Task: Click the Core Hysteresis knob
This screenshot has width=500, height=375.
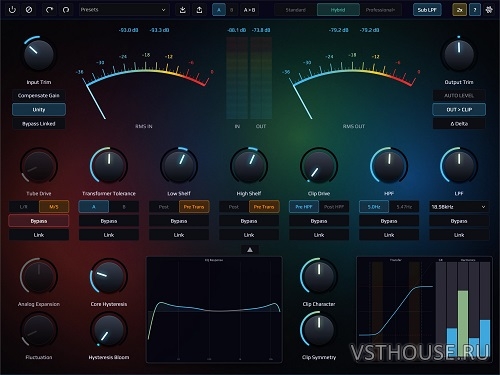Action: coord(109,276)
